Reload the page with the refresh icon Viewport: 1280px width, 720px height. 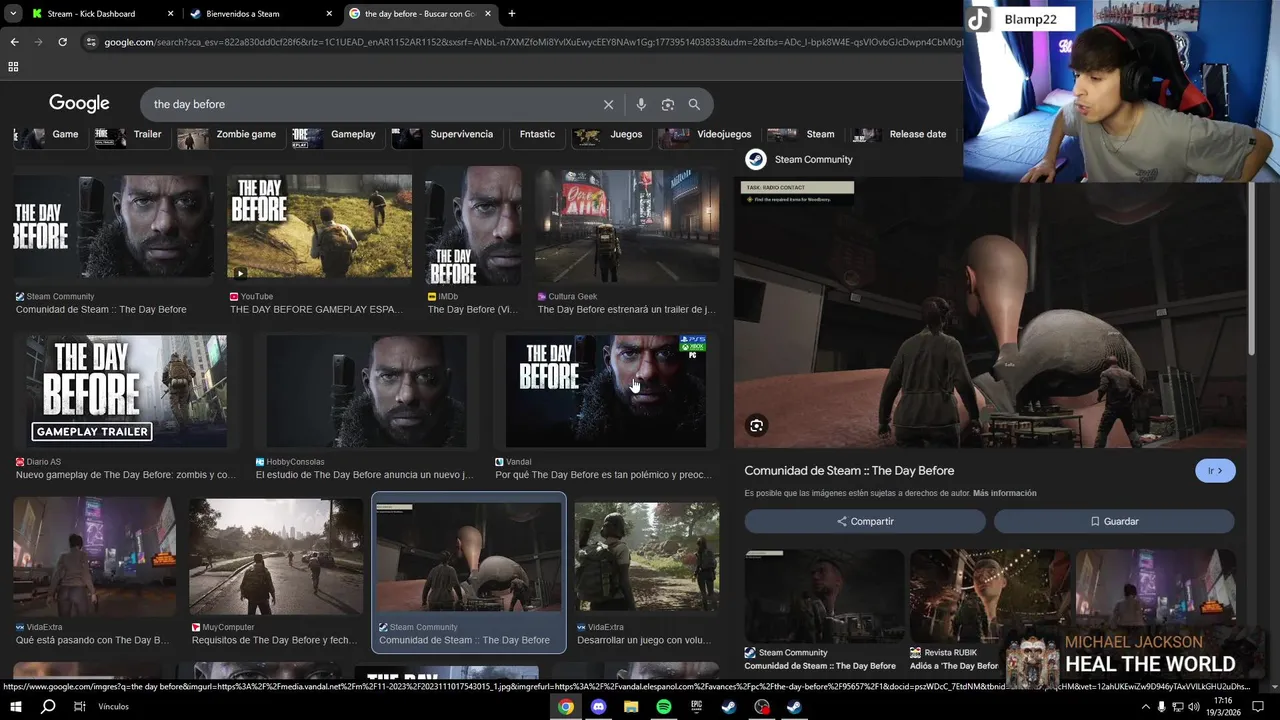pyautogui.click(x=62, y=42)
